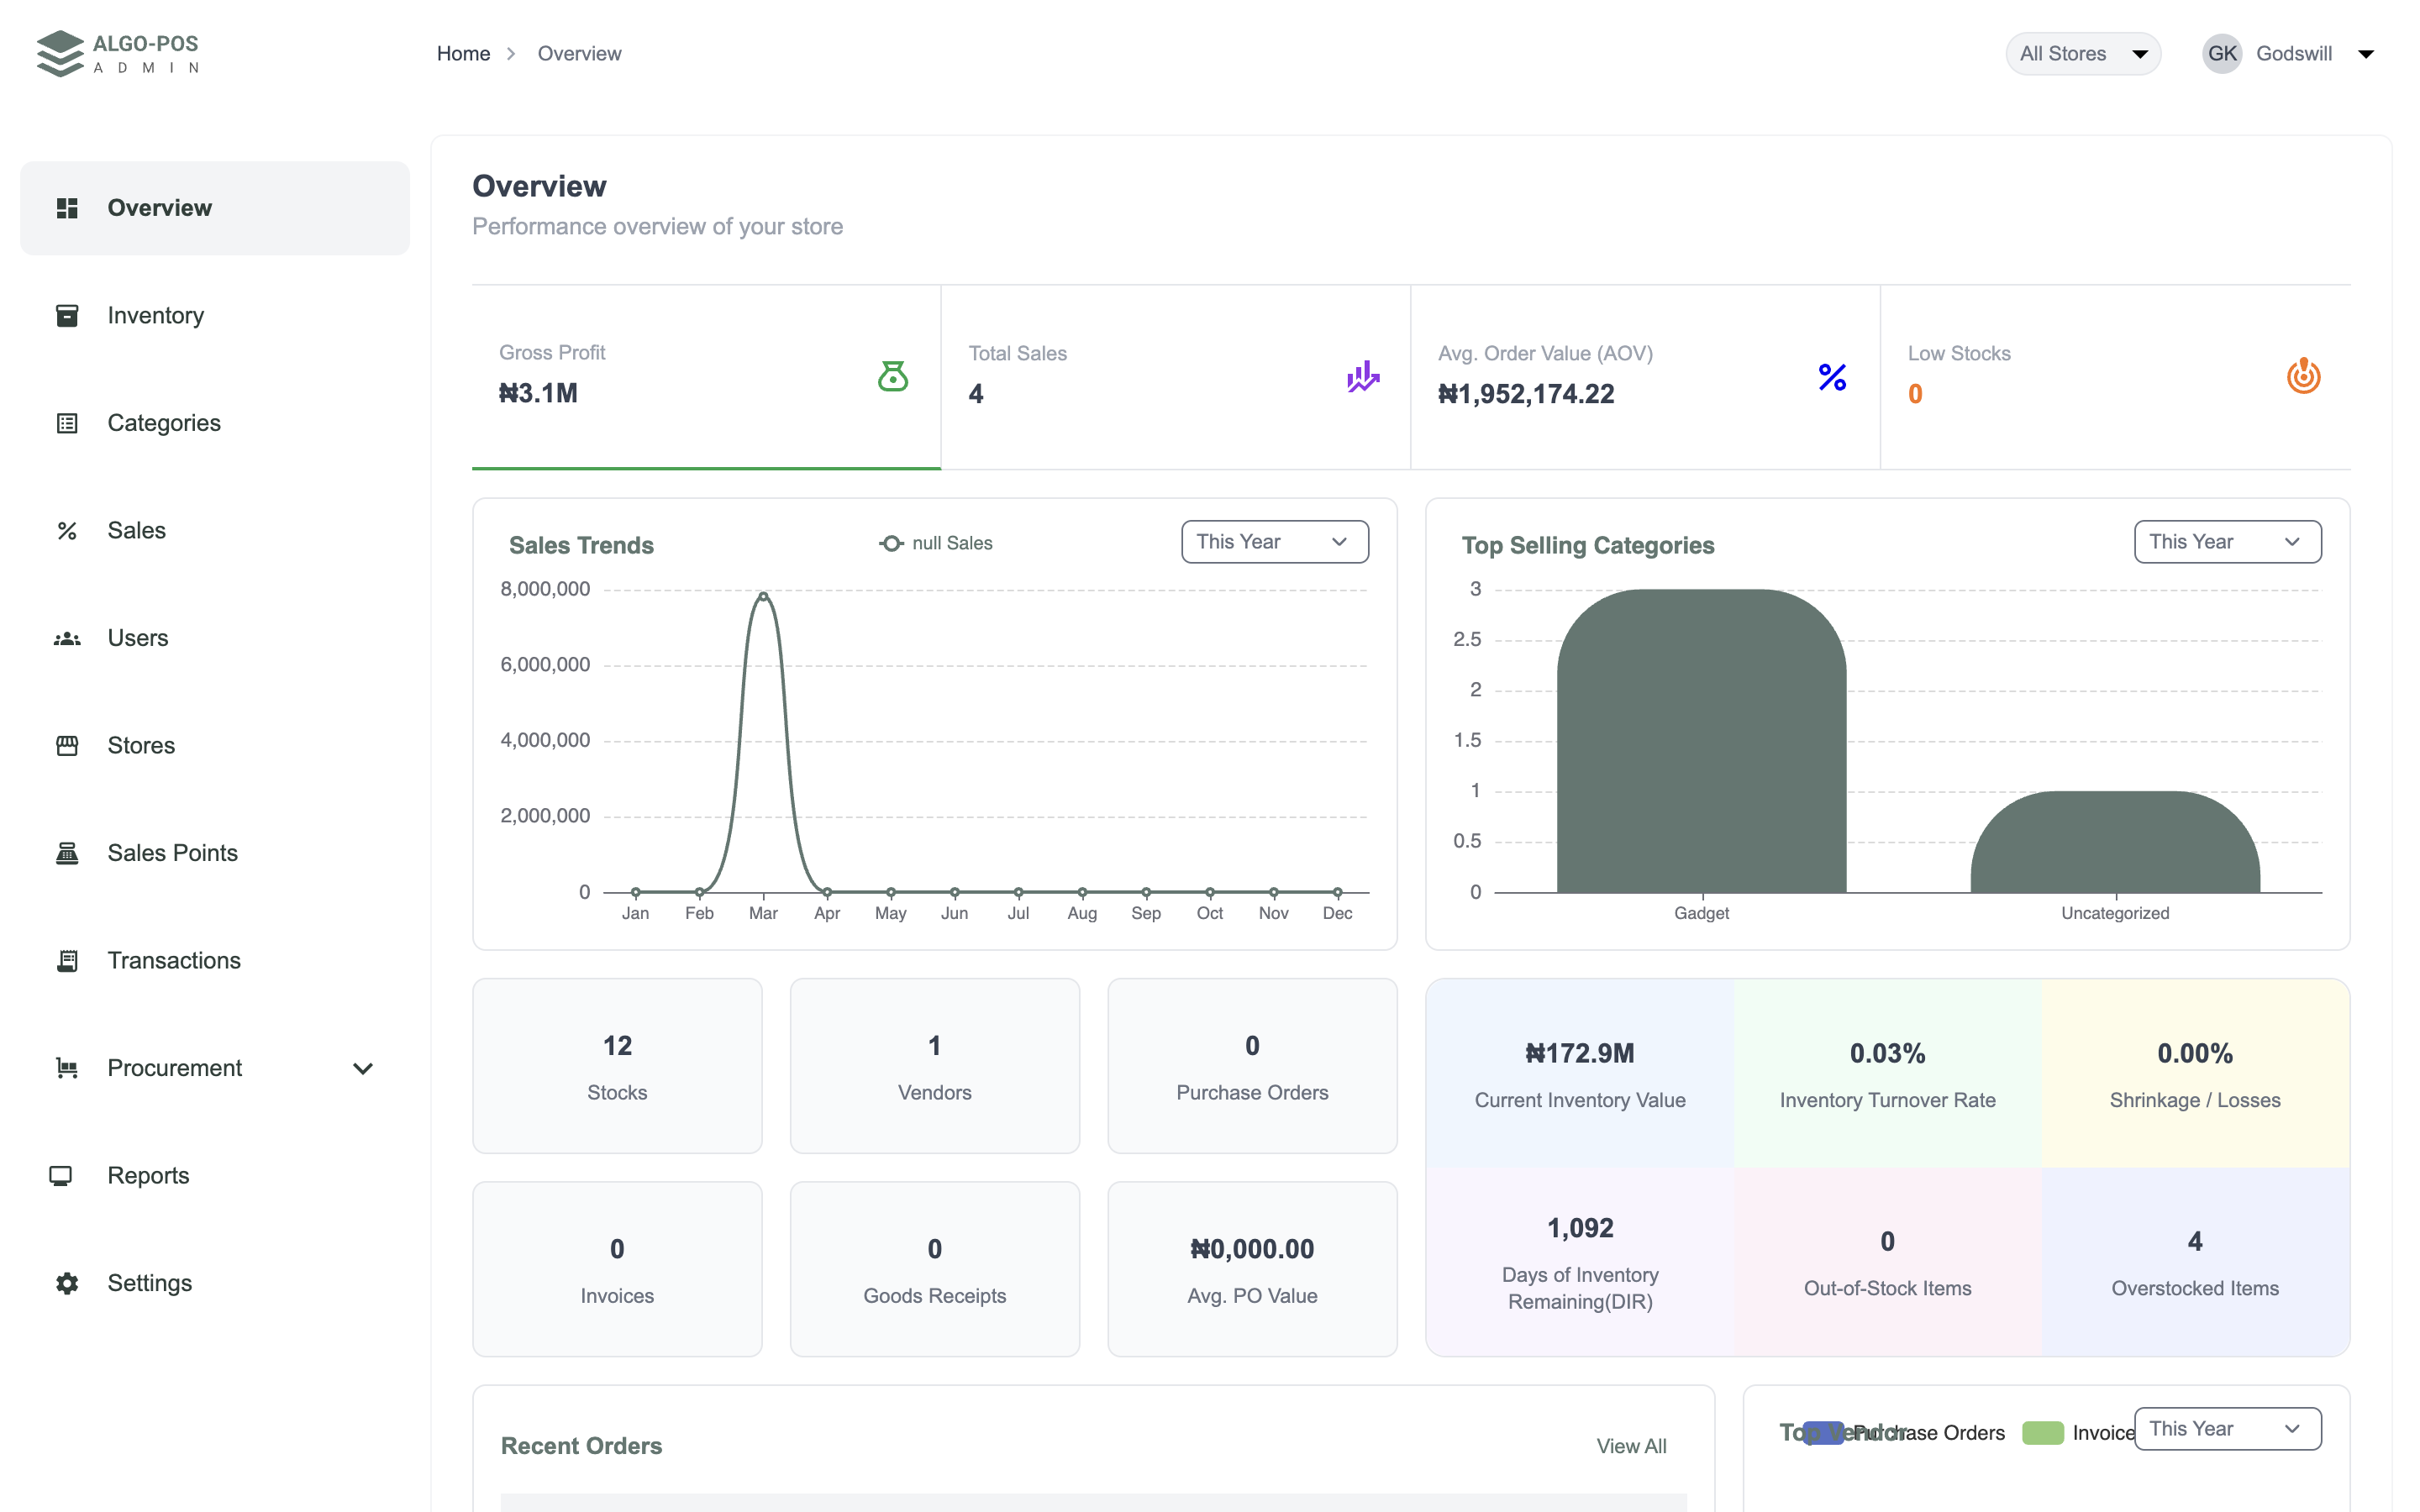The height and width of the screenshot is (1512, 2420).
Task: Click the GK user avatar
Action: [2221, 54]
